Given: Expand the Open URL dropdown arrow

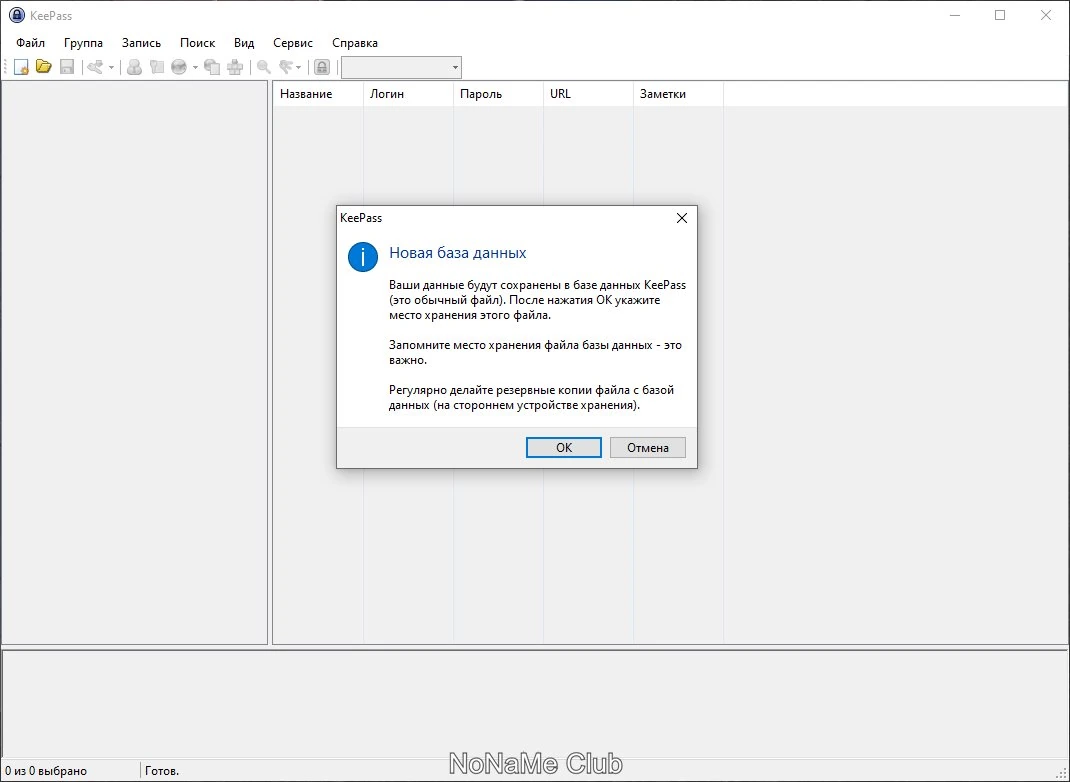Looking at the screenshot, I should click(195, 67).
